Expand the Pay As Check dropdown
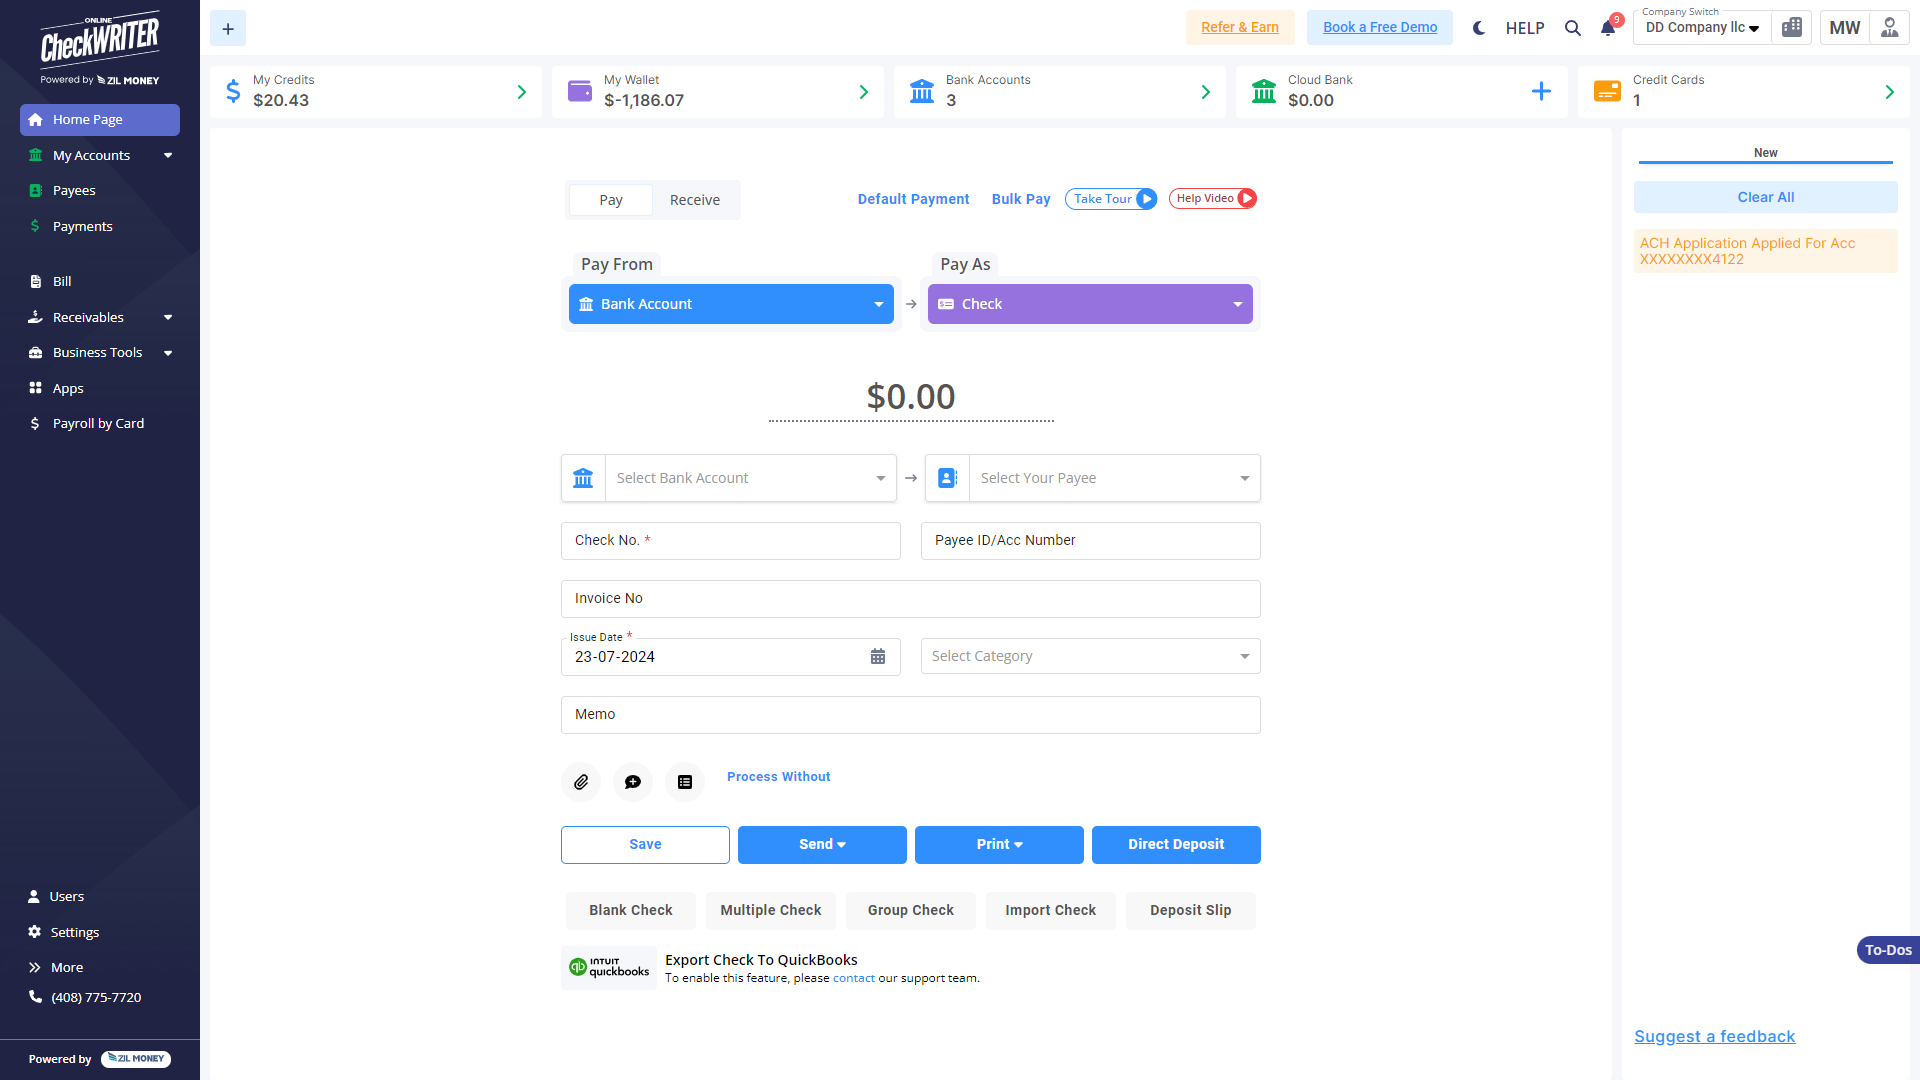This screenshot has height=1080, width=1920. pyautogui.click(x=1090, y=304)
